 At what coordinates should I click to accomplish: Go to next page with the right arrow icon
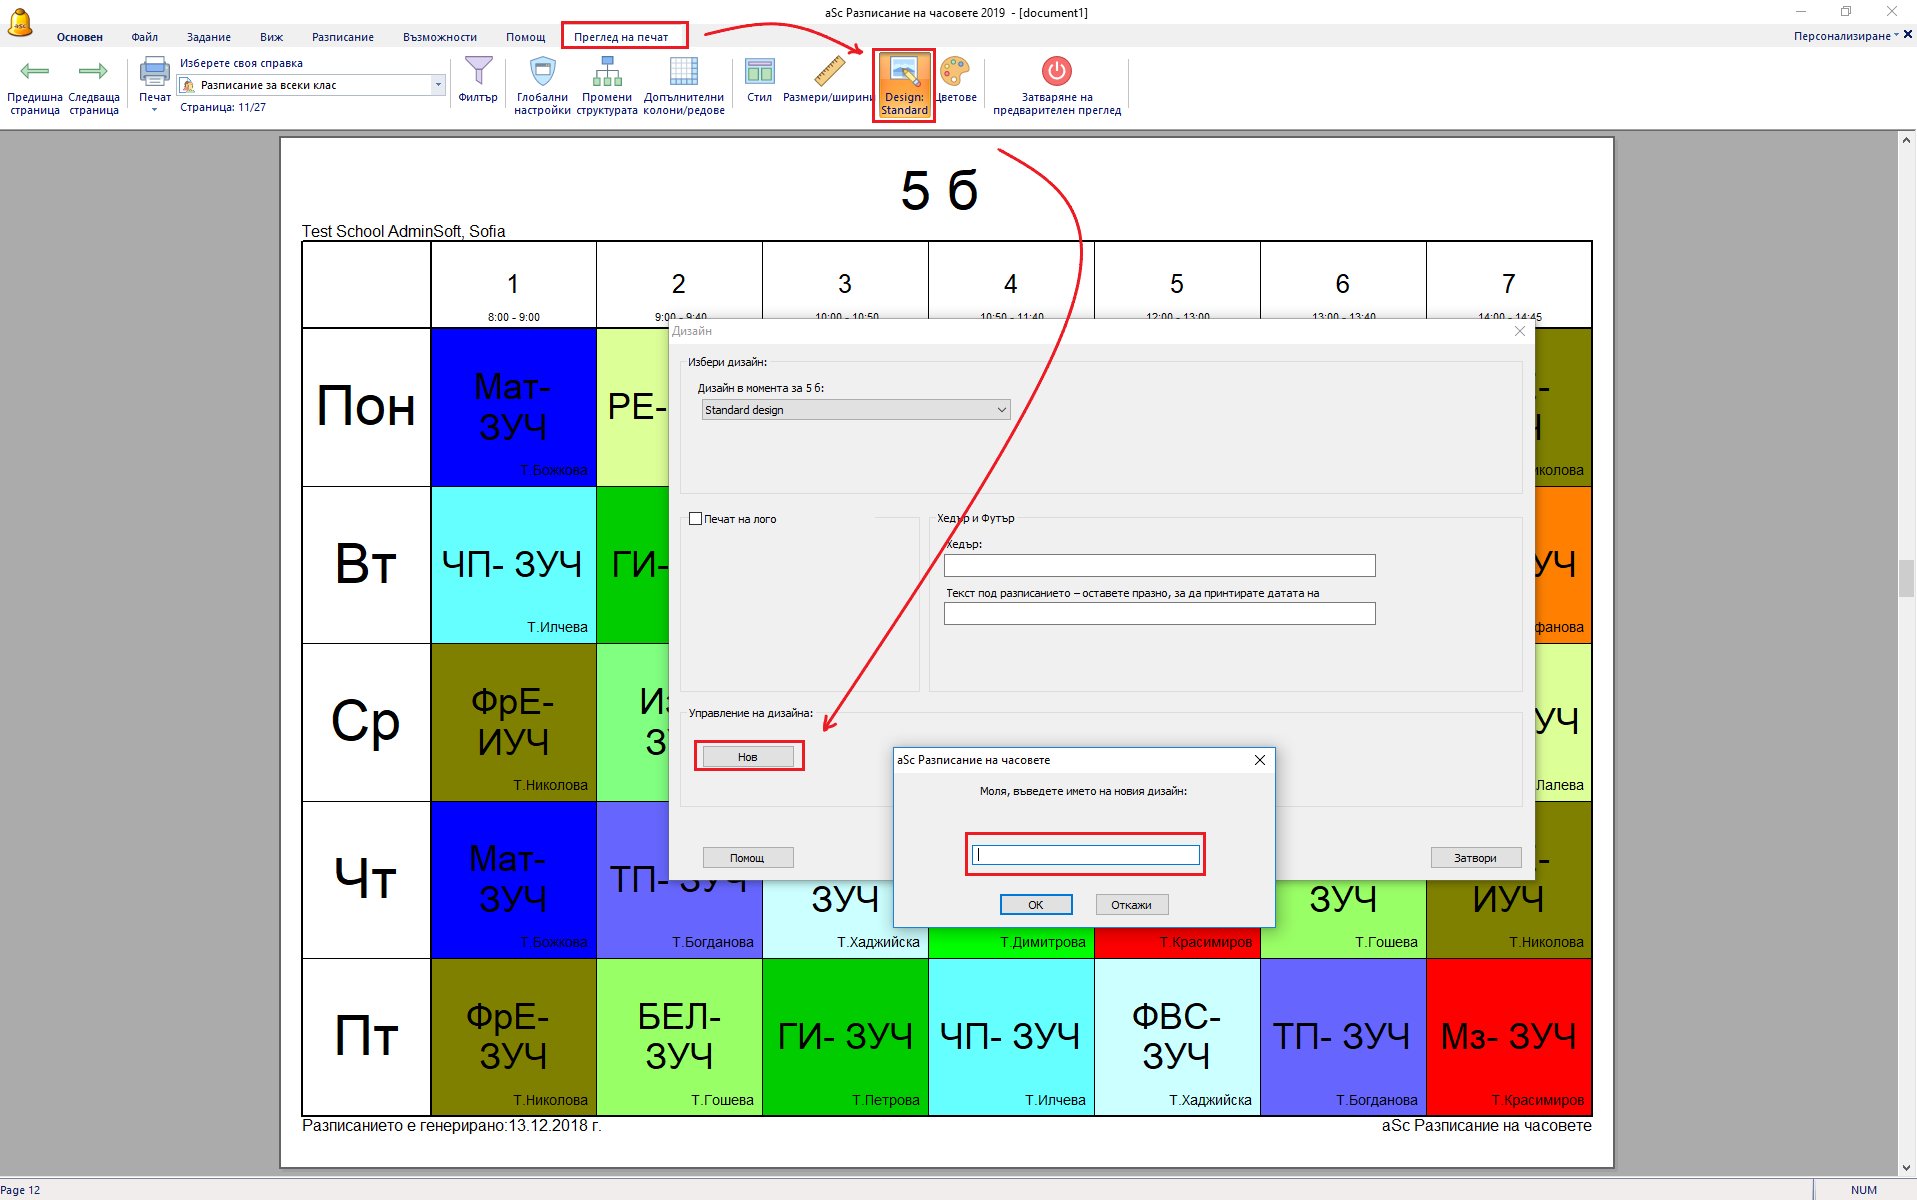click(x=93, y=72)
